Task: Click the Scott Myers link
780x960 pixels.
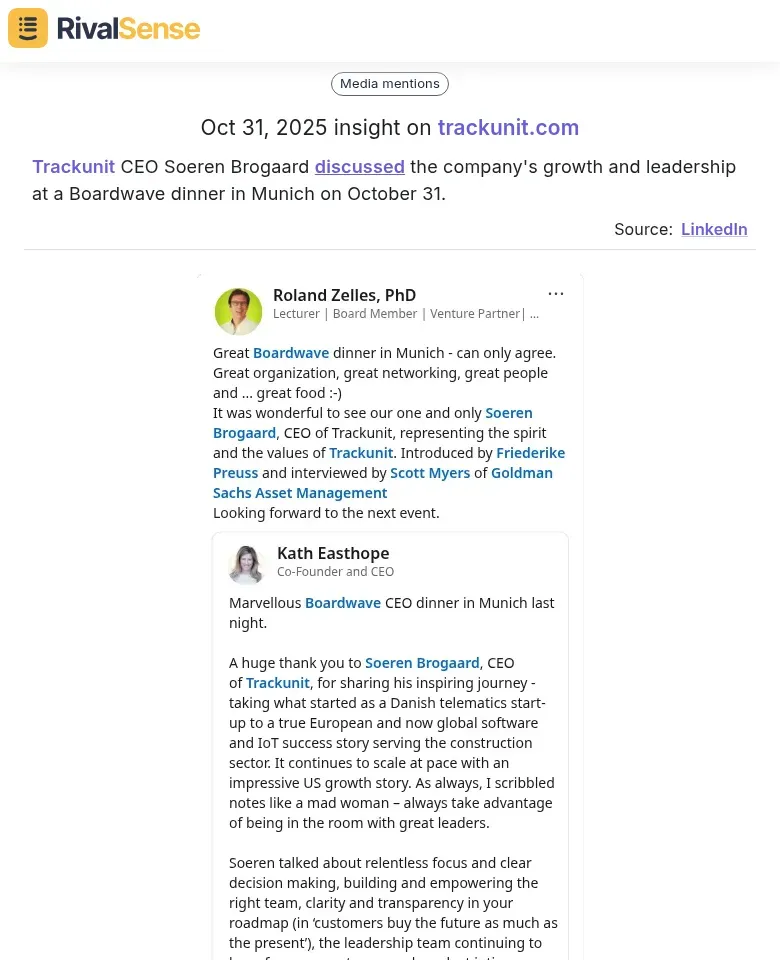Action: pos(430,473)
